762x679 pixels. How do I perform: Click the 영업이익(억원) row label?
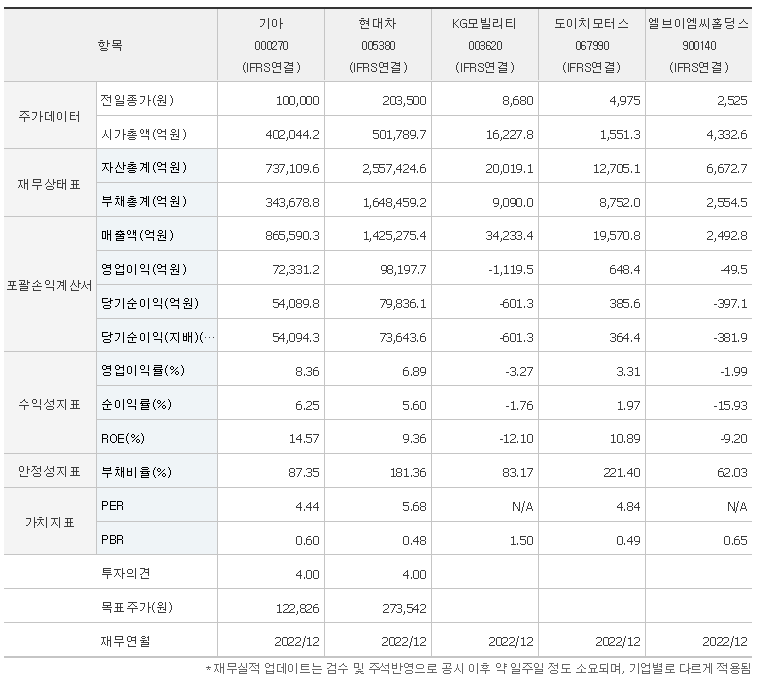pos(144,269)
